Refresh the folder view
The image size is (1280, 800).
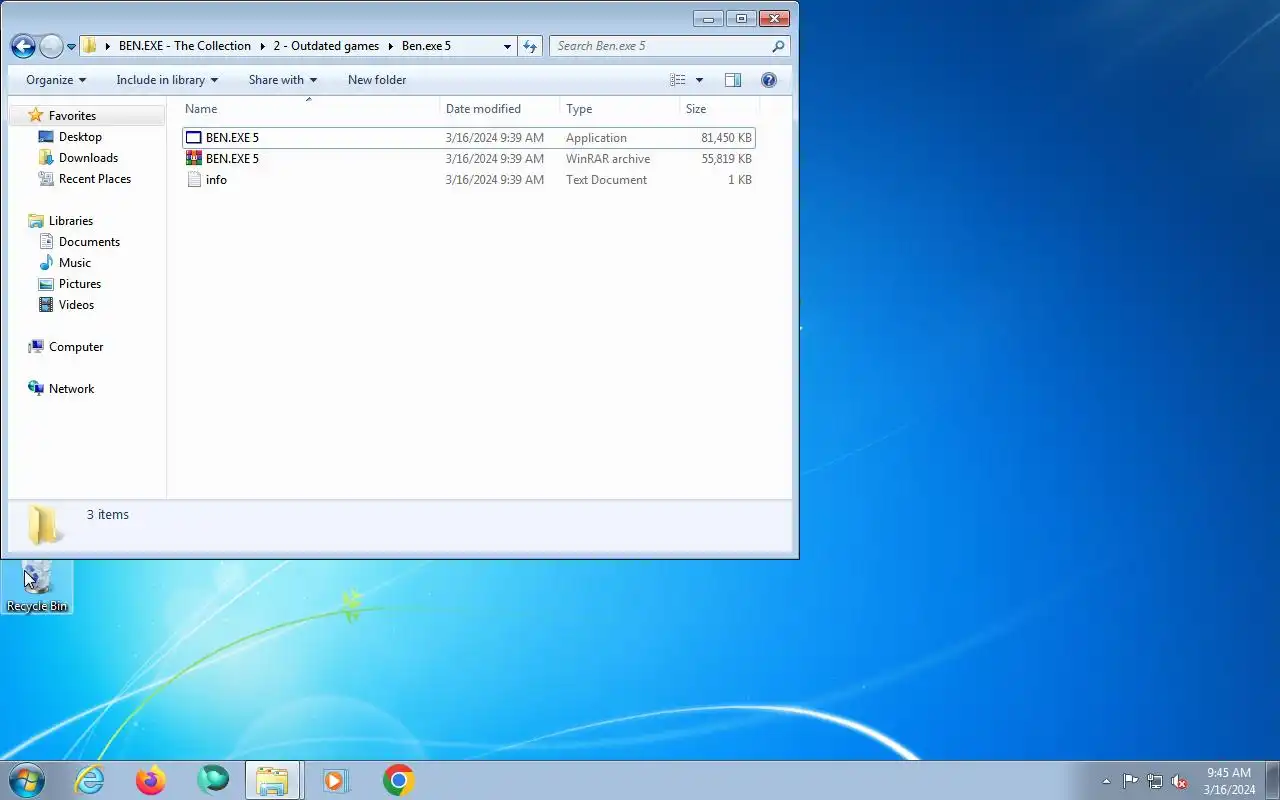[x=530, y=46]
